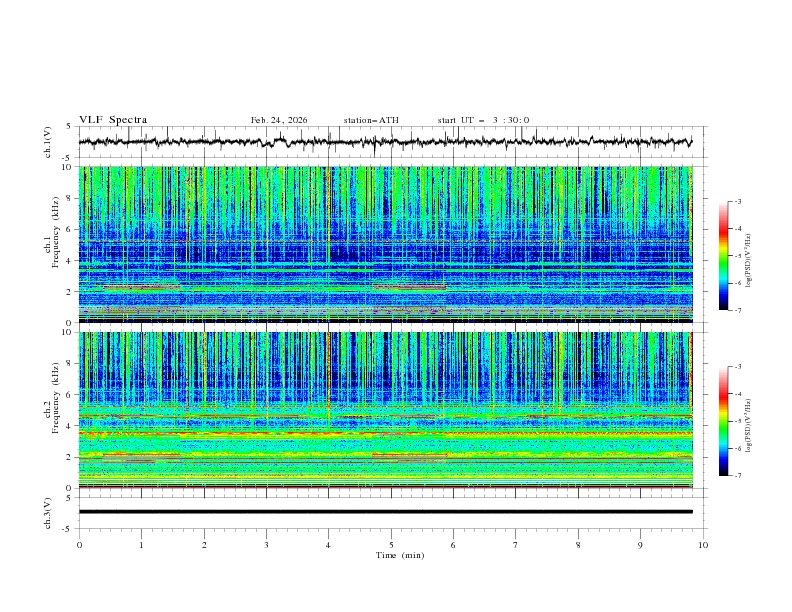Screen dimensions: 792x612
Task: Click time axis tick label "0"
Action: [x=79, y=545]
